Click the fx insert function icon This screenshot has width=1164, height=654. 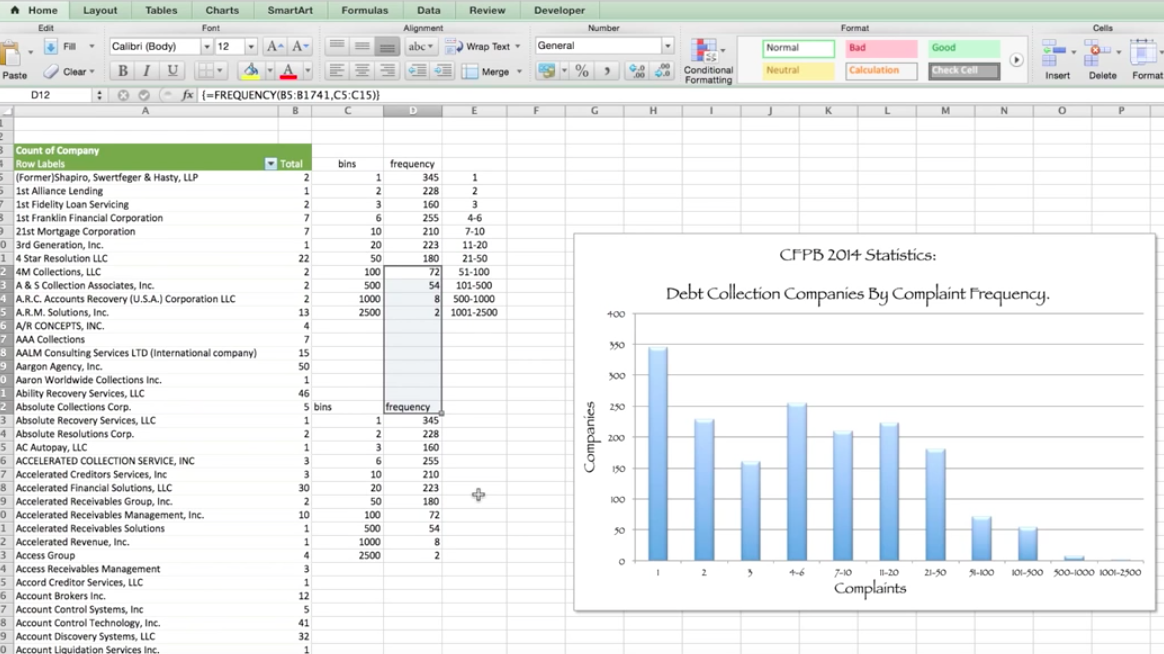(187, 95)
